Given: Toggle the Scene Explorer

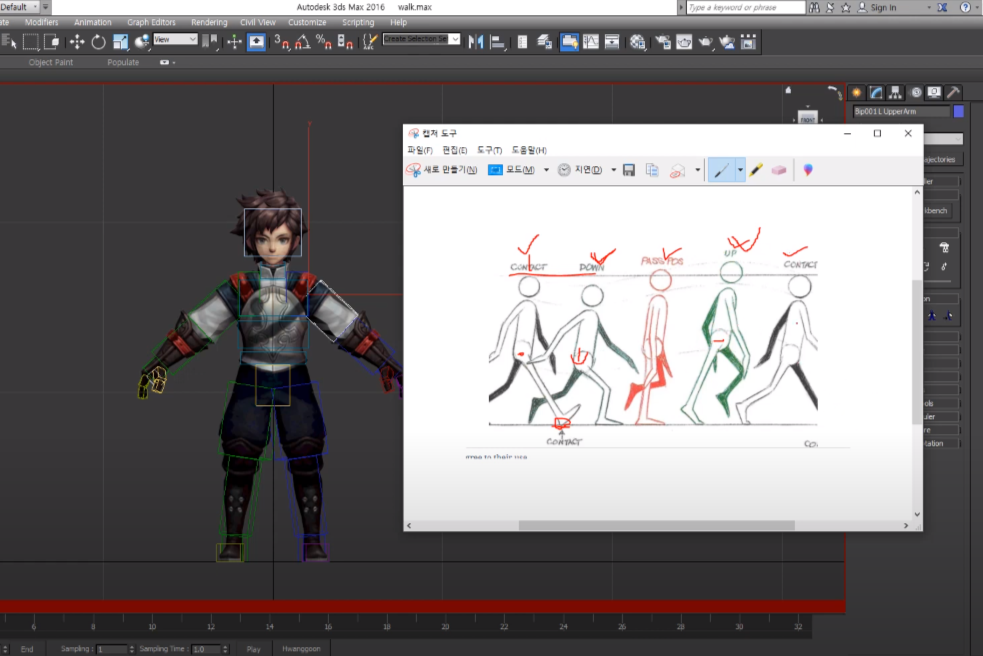Looking at the screenshot, I should point(522,42).
